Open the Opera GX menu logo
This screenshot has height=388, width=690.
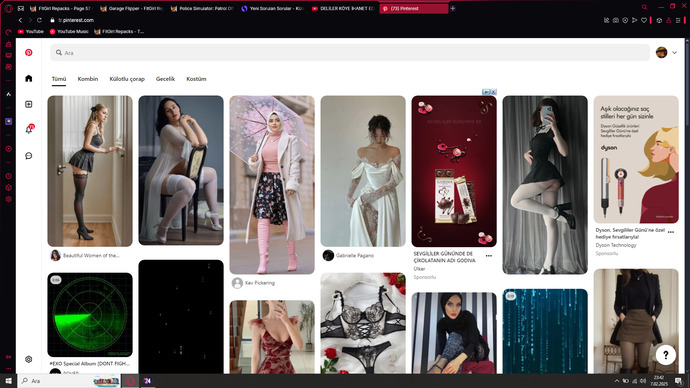8,8
